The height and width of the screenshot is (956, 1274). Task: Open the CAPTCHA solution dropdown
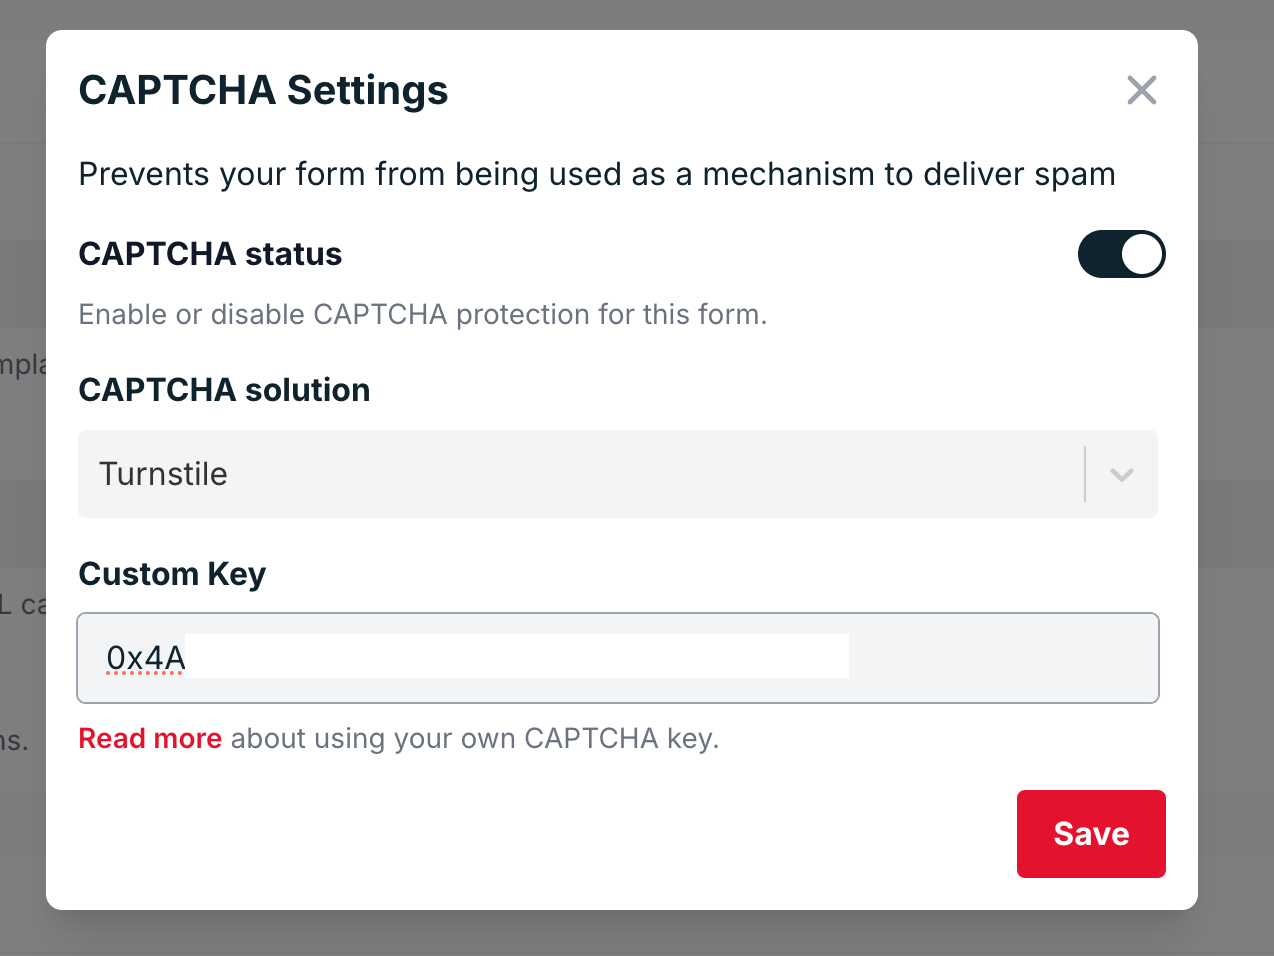point(580,474)
